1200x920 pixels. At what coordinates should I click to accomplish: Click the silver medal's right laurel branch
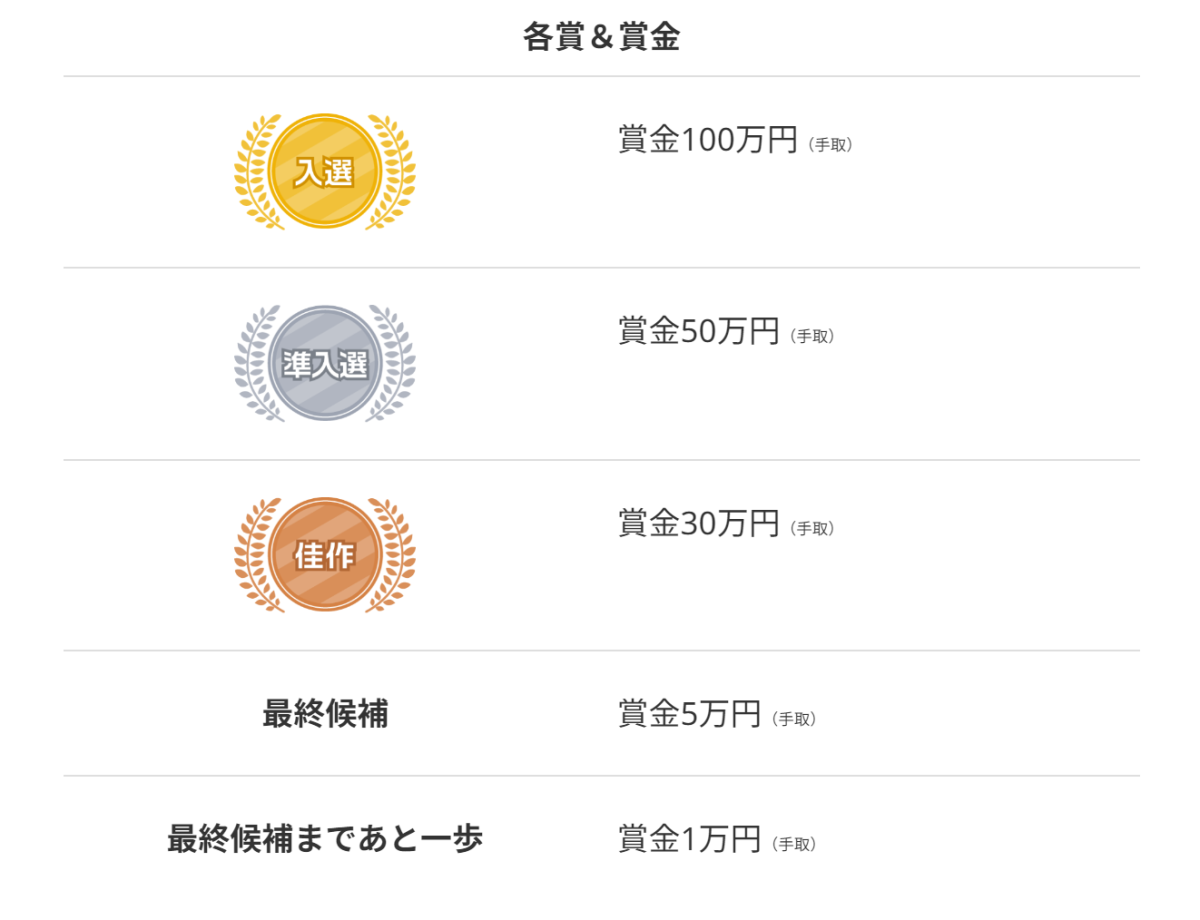[x=396, y=367]
